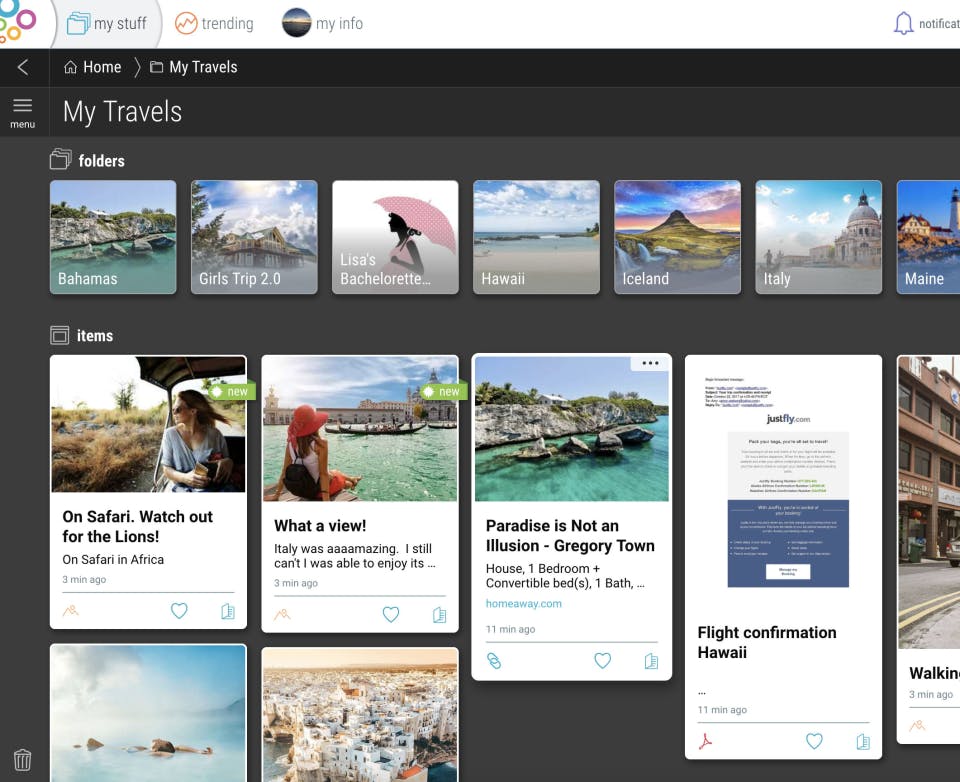Click photo type icon on 'What a view!' card
Viewport: 960px width, 782px height.
[282, 614]
